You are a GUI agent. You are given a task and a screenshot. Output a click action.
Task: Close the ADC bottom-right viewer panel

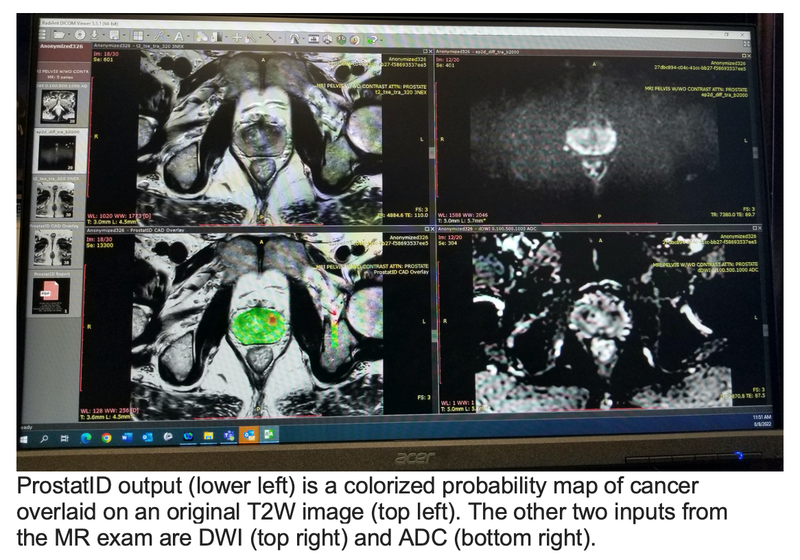pyautogui.click(x=760, y=228)
